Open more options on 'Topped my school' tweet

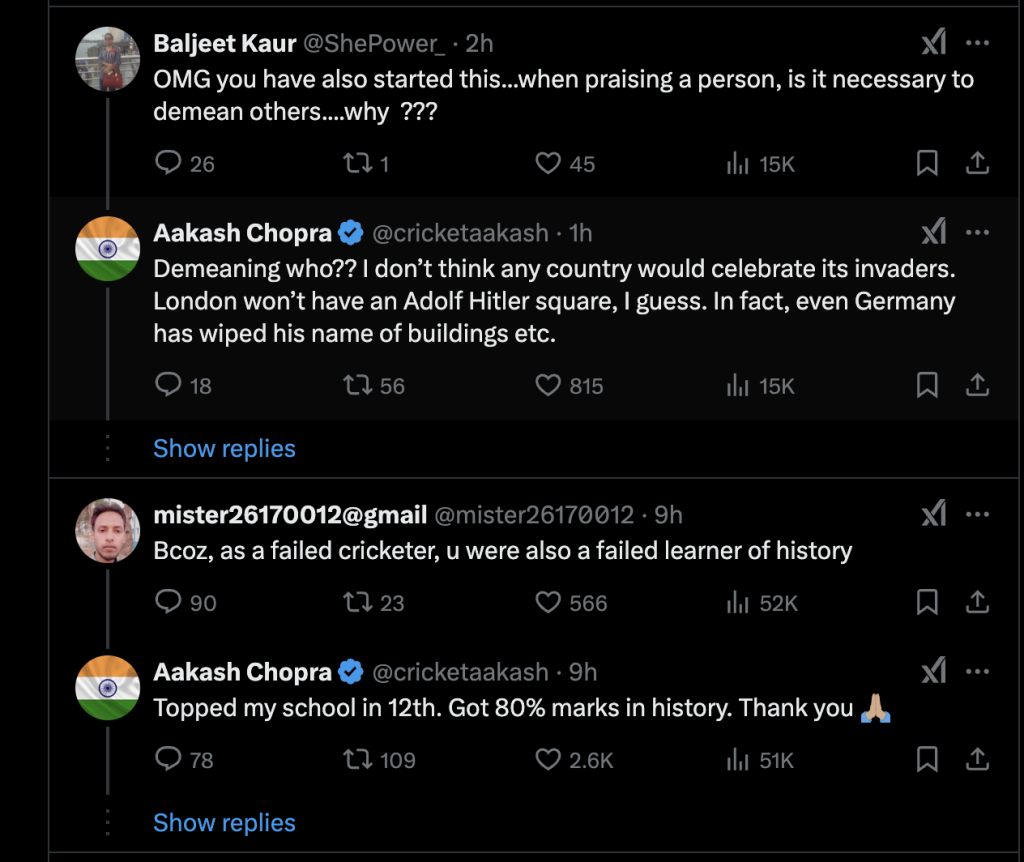pyautogui.click(x=978, y=672)
